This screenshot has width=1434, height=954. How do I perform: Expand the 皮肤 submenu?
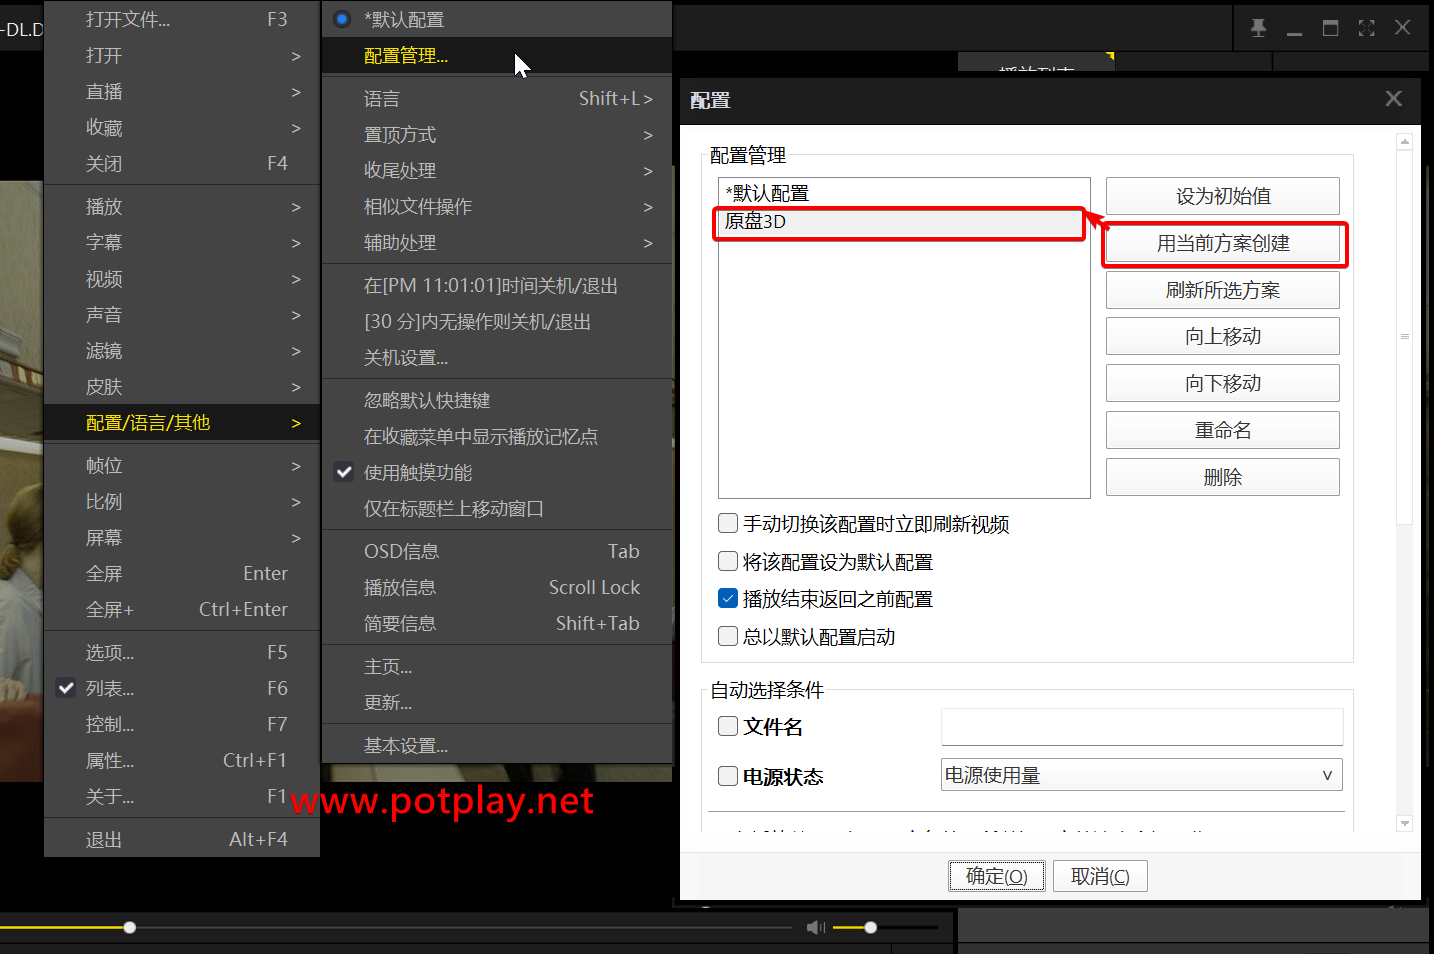click(182, 387)
